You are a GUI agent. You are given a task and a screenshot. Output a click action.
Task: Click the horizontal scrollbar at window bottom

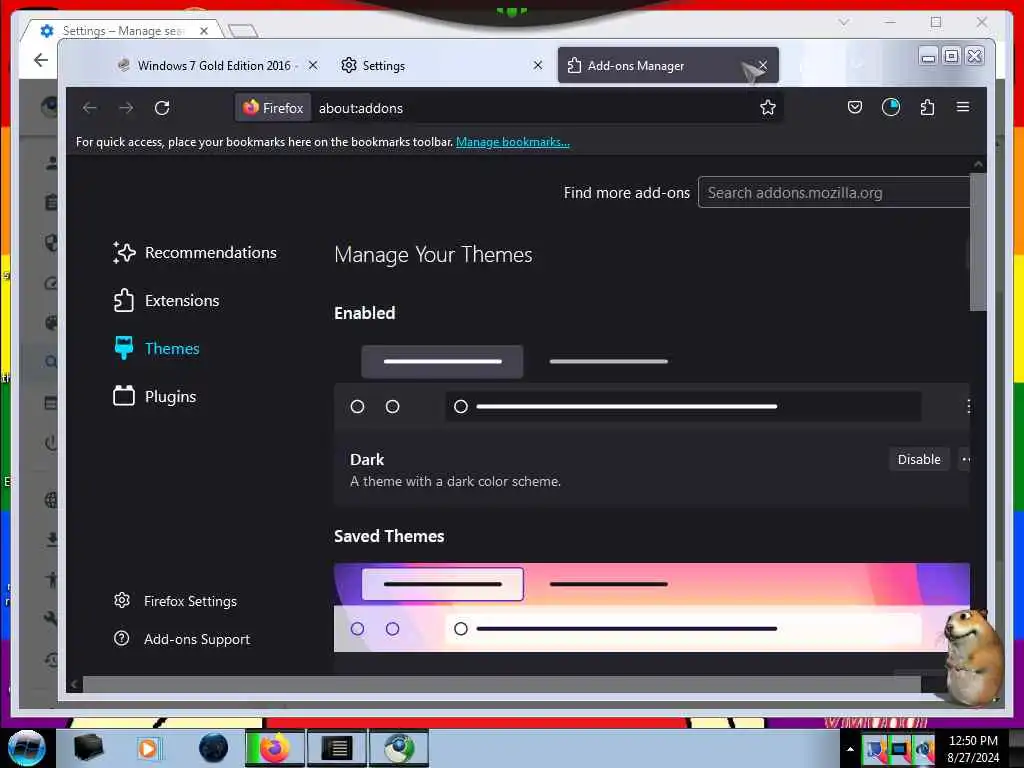pyautogui.click(x=501, y=684)
